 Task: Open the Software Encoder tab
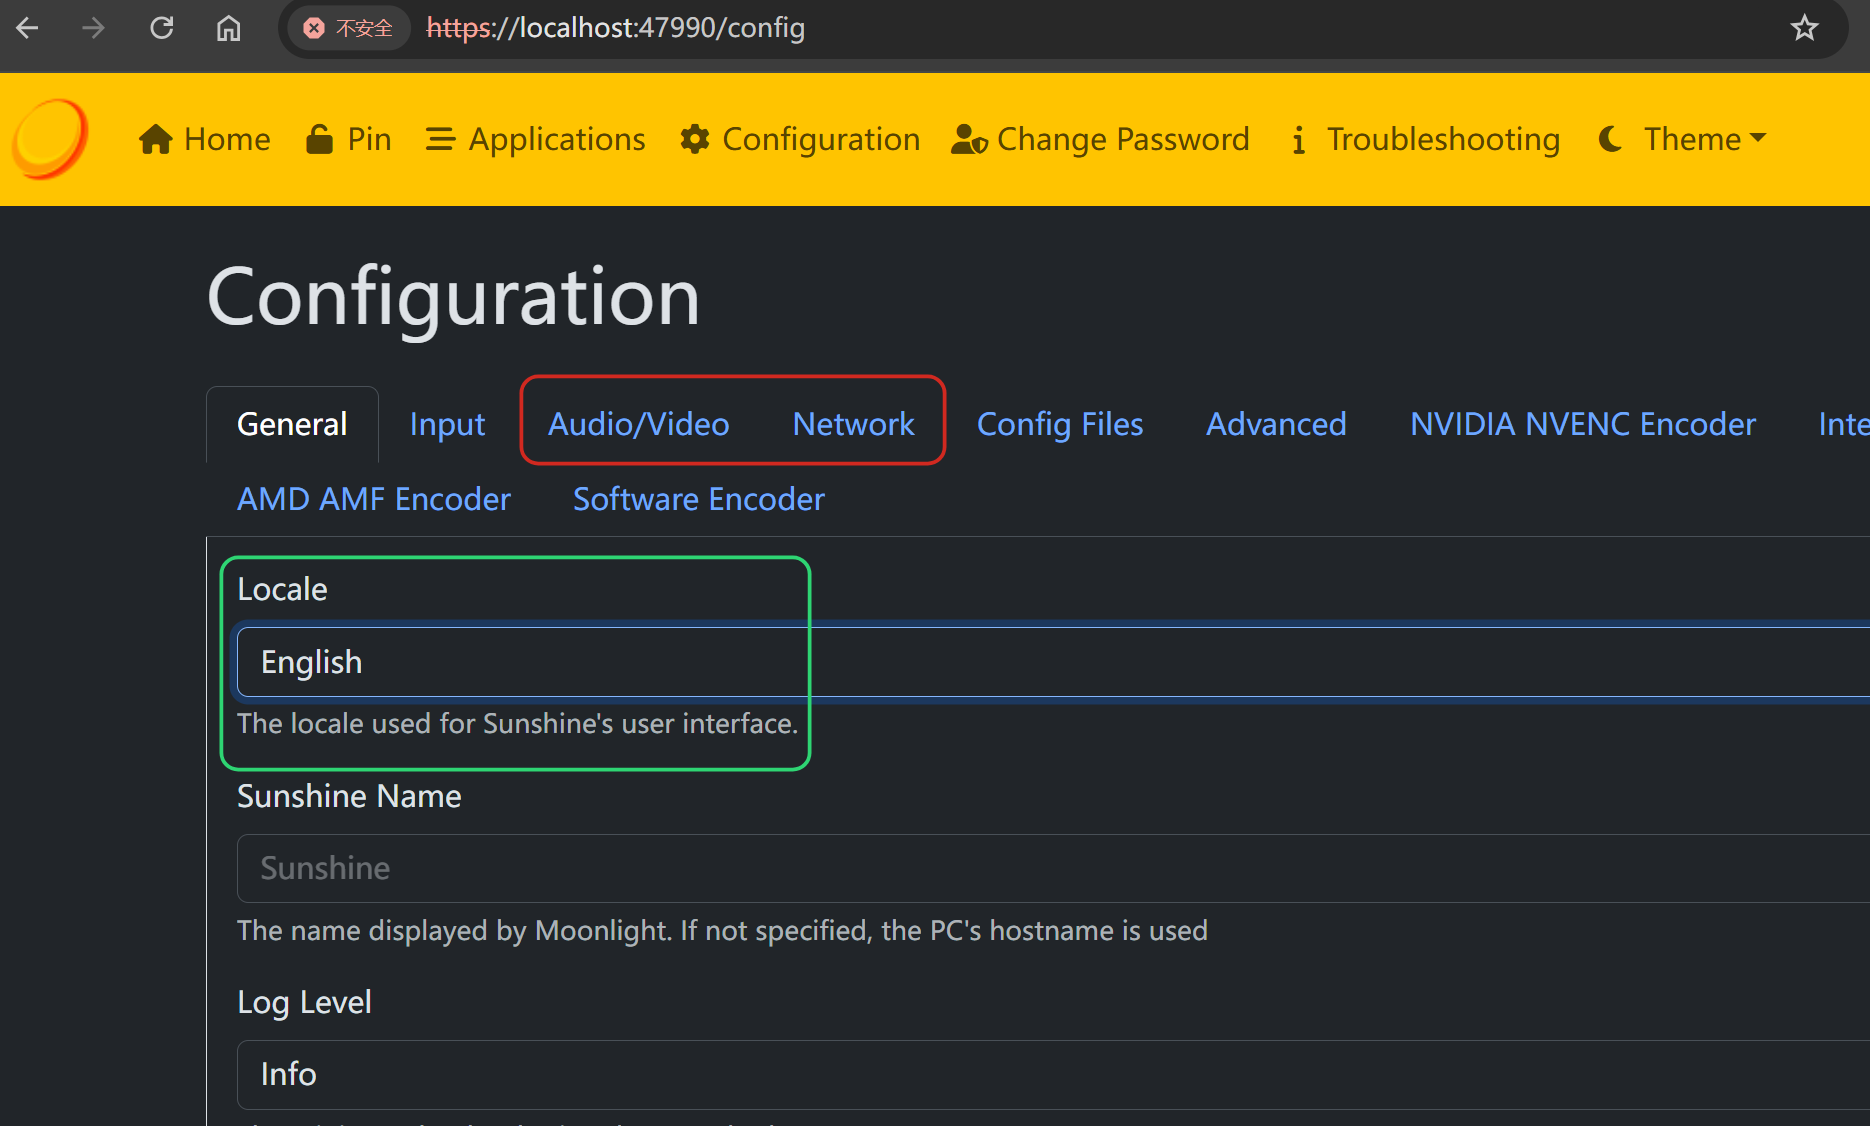[x=699, y=499]
